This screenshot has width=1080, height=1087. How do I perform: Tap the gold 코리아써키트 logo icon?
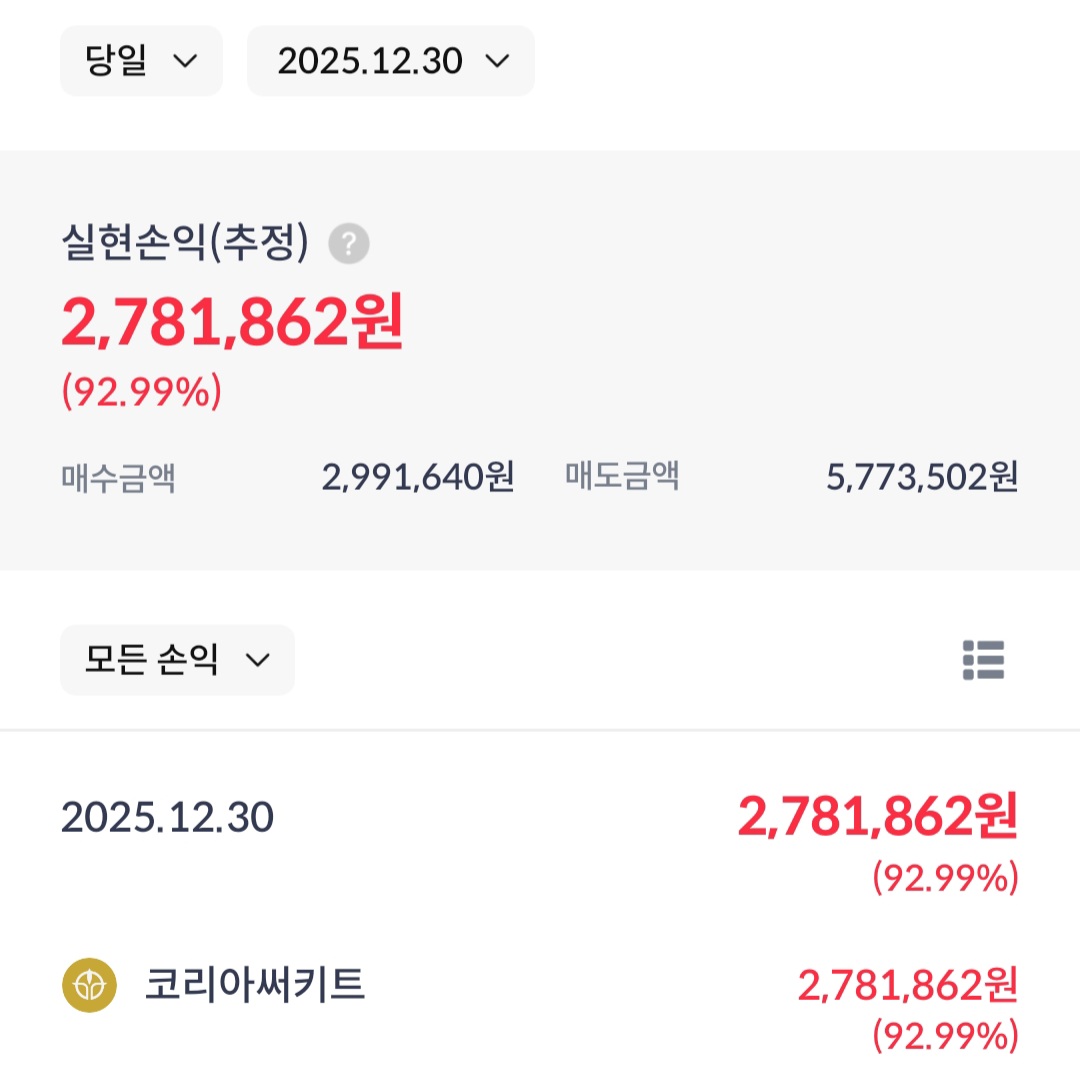click(89, 985)
